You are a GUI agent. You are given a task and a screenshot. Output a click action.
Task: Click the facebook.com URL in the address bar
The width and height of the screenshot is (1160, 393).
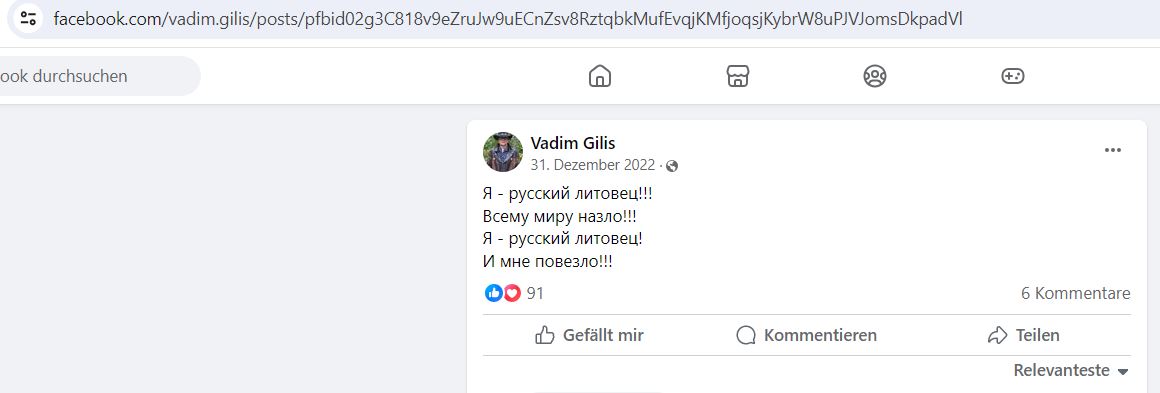pyautogui.click(x=508, y=19)
